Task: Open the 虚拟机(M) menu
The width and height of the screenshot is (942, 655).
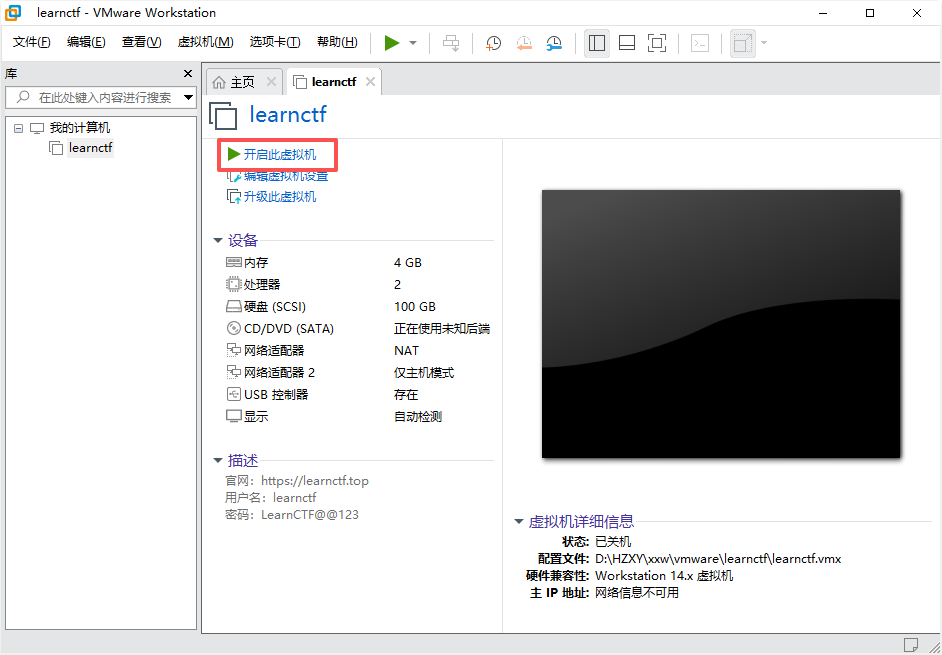Action: coord(205,42)
